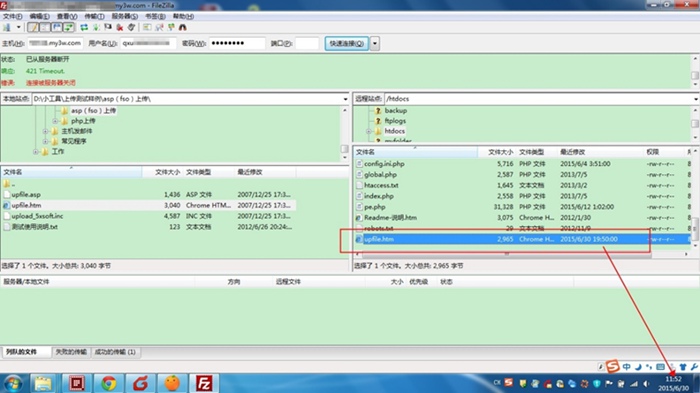Open the Site Manager icon

[x=6, y=28]
